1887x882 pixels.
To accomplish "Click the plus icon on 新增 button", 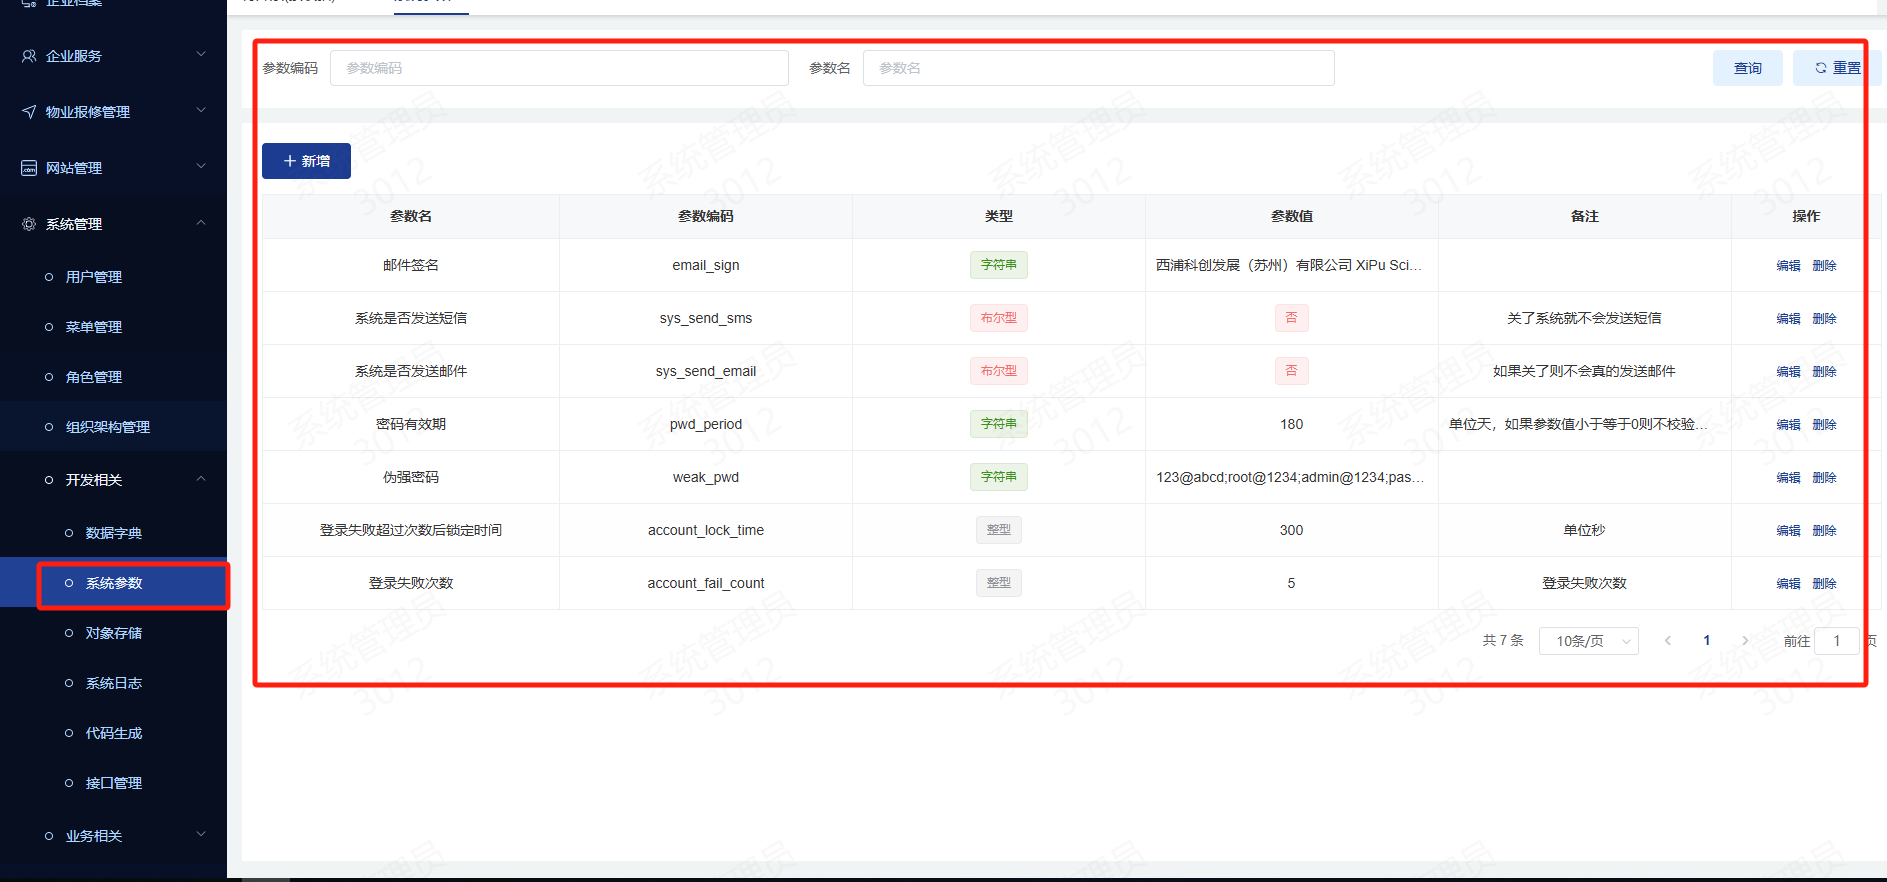I will (290, 161).
